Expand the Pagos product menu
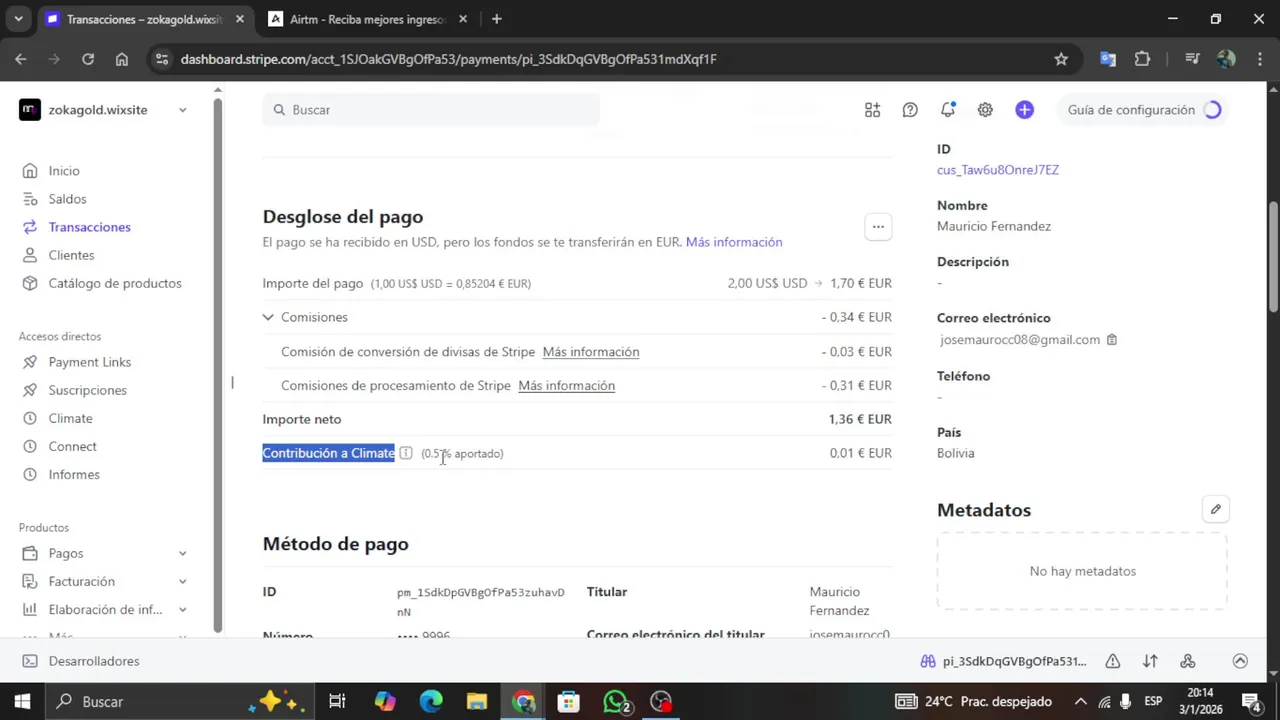Screen dimensions: 1280x720 pyautogui.click(x=182, y=553)
